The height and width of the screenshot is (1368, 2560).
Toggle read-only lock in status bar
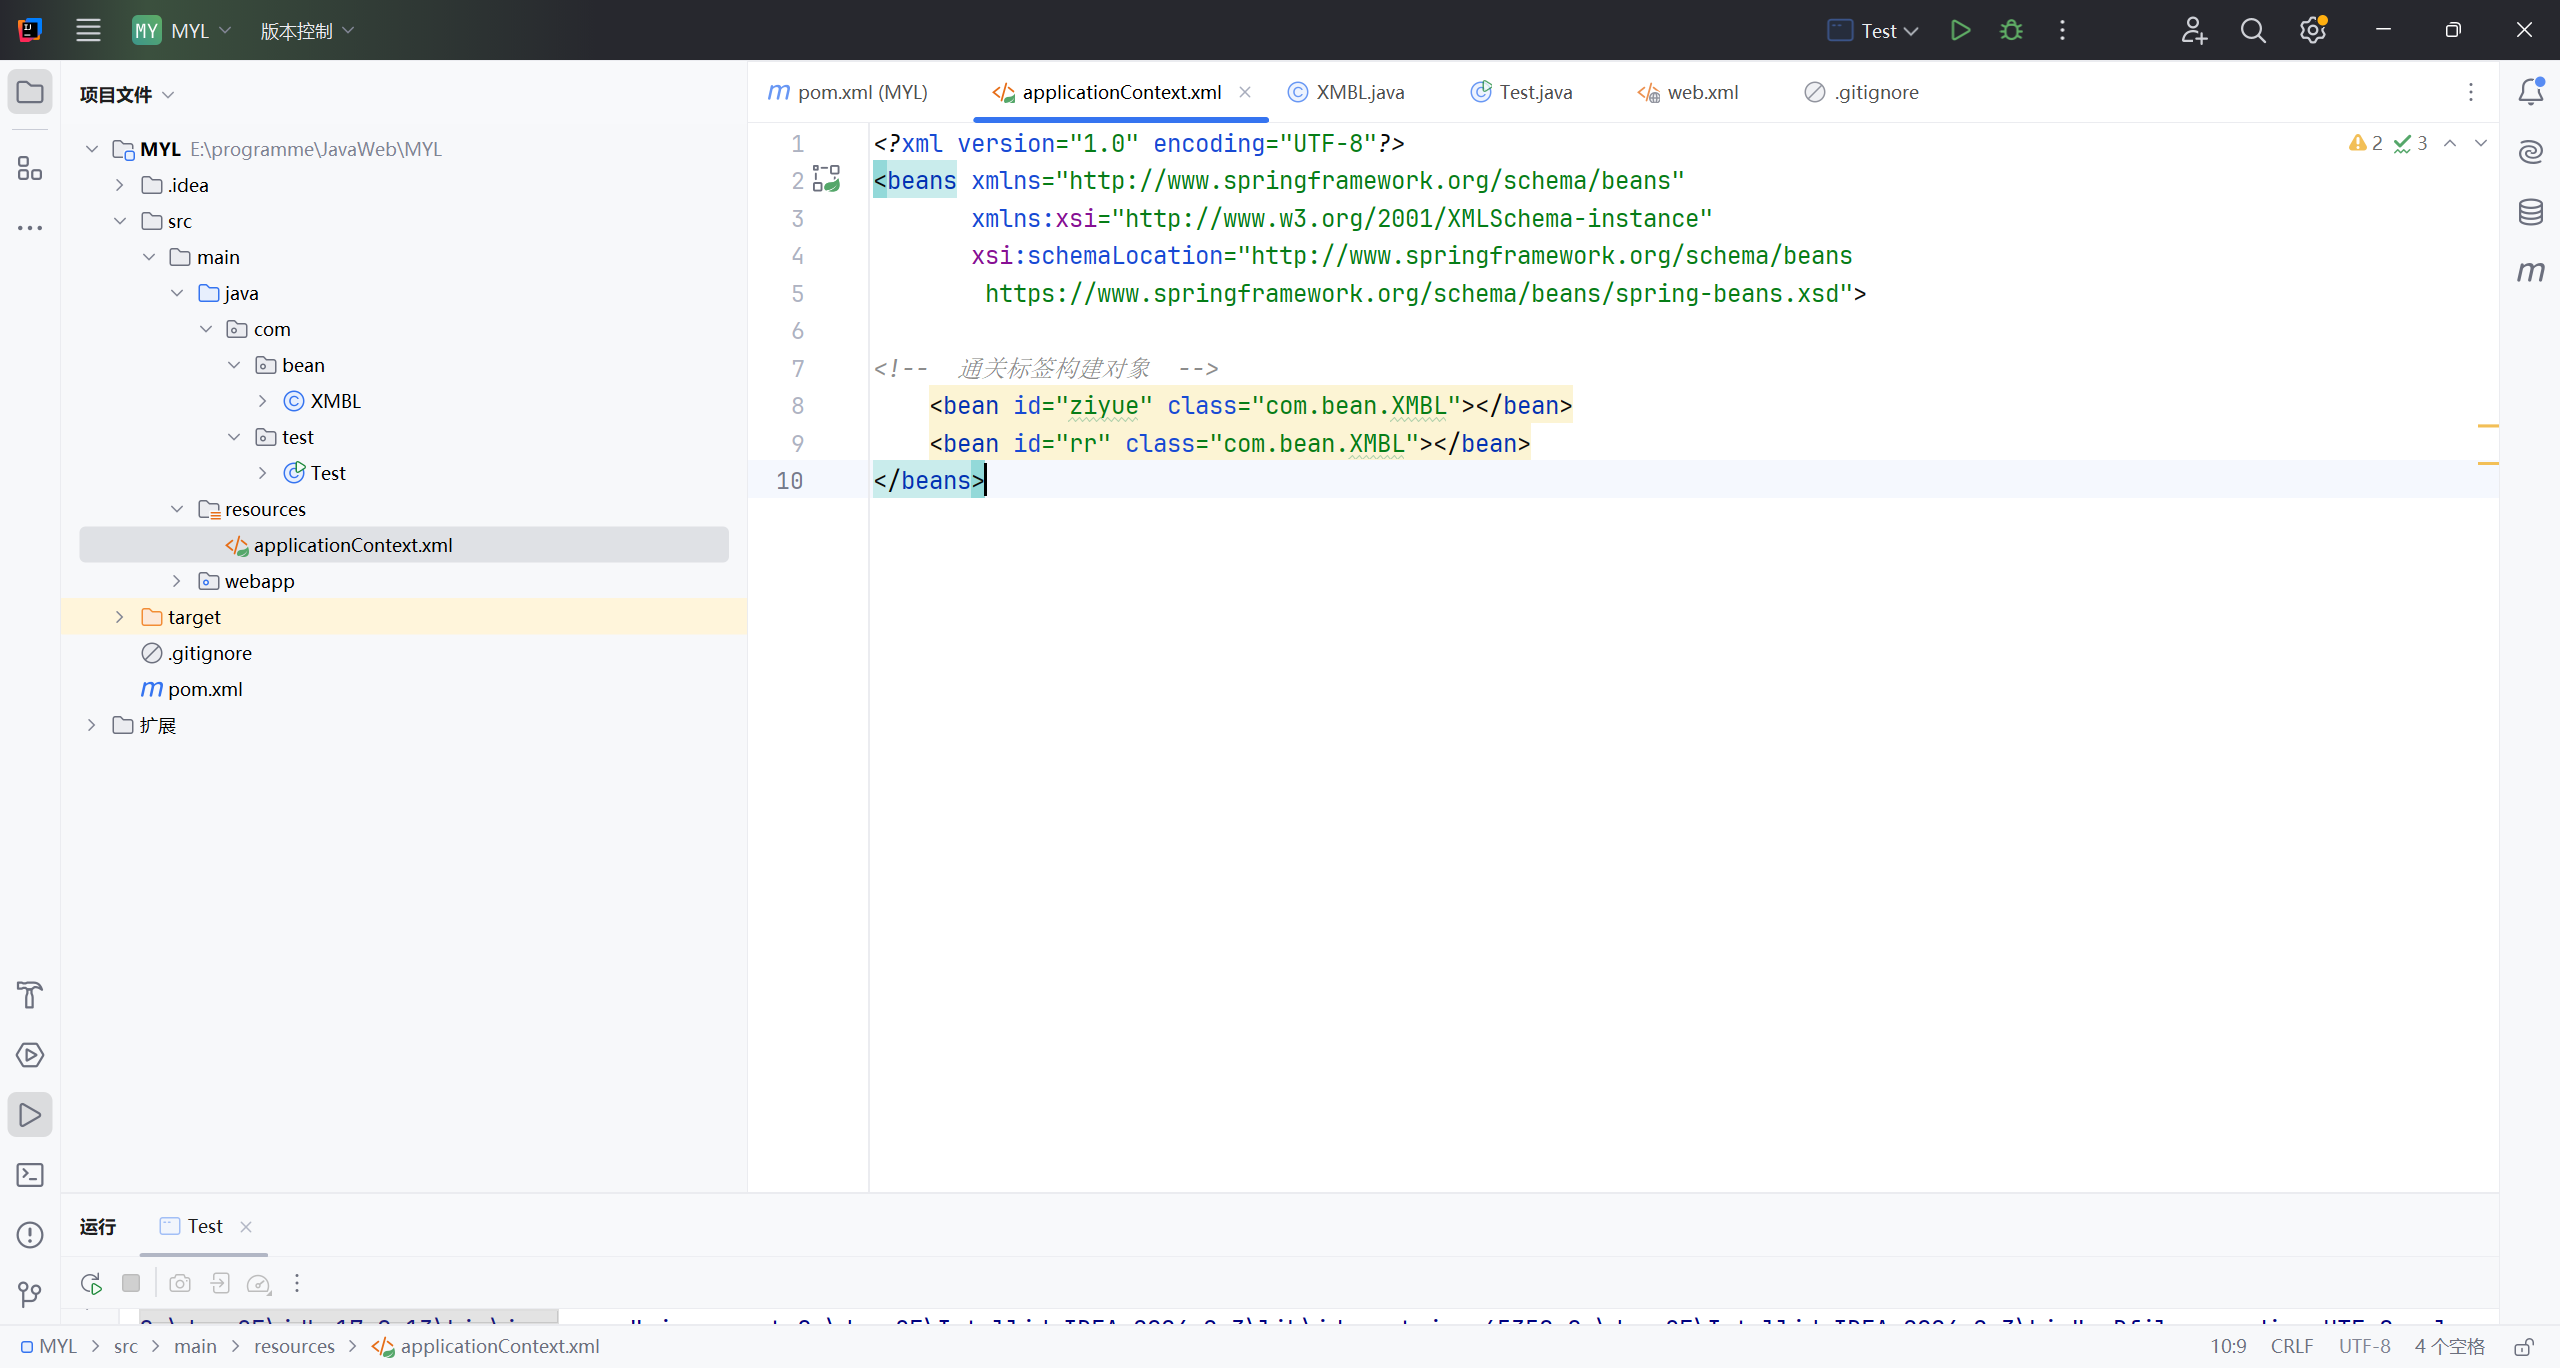tap(2524, 1347)
